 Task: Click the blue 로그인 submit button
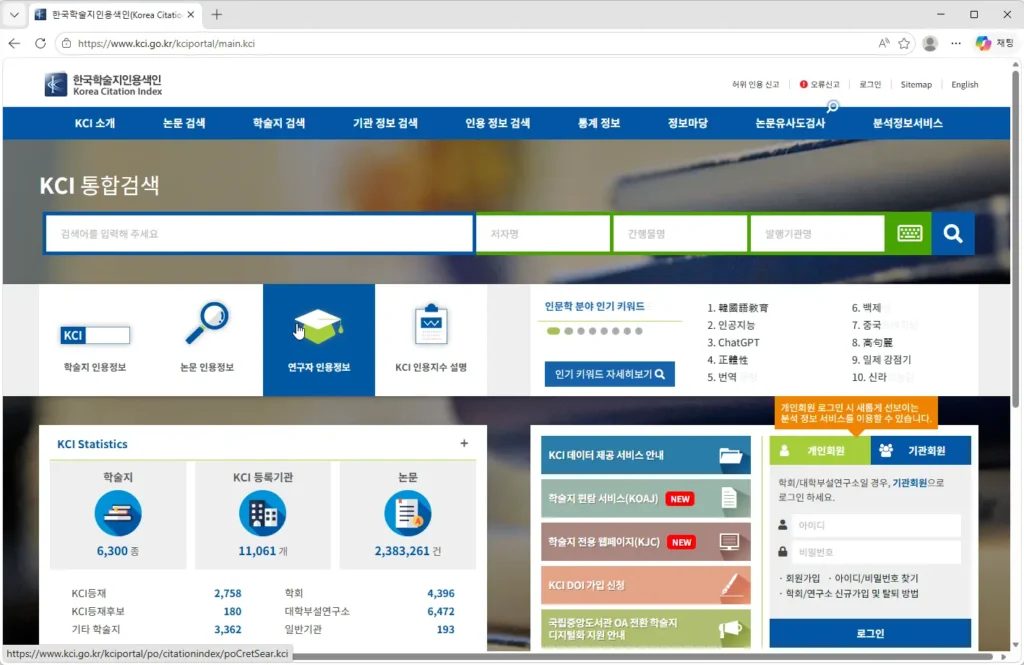pyautogui.click(x=871, y=633)
